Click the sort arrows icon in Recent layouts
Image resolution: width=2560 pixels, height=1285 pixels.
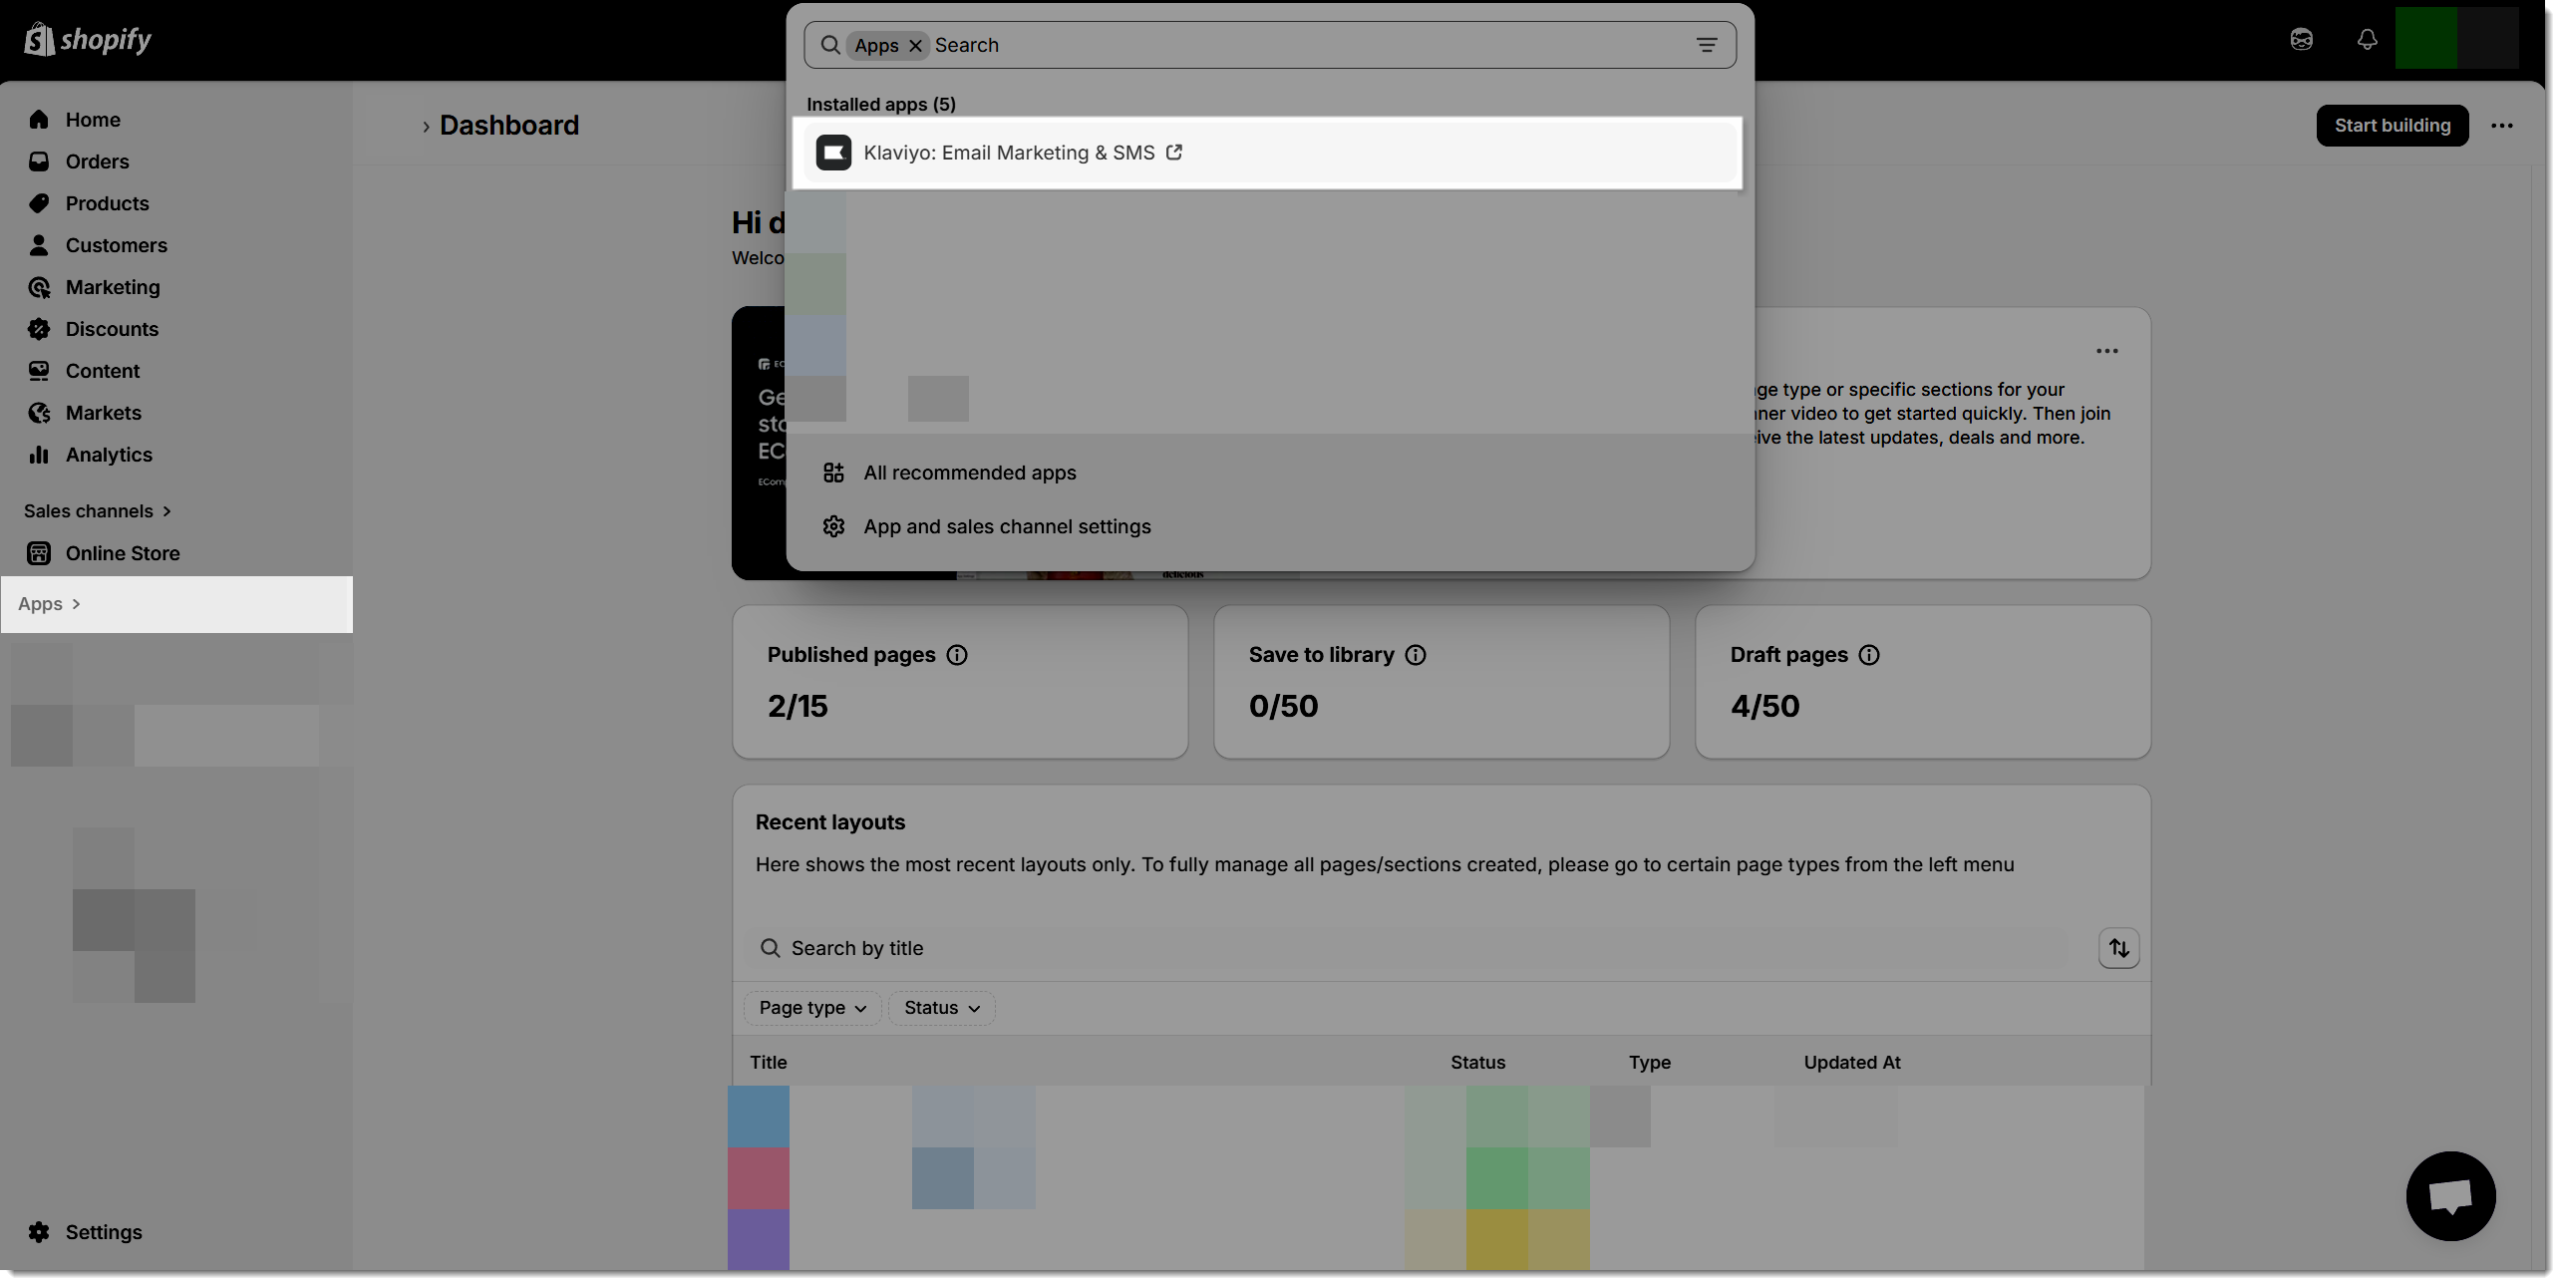[x=2118, y=948]
